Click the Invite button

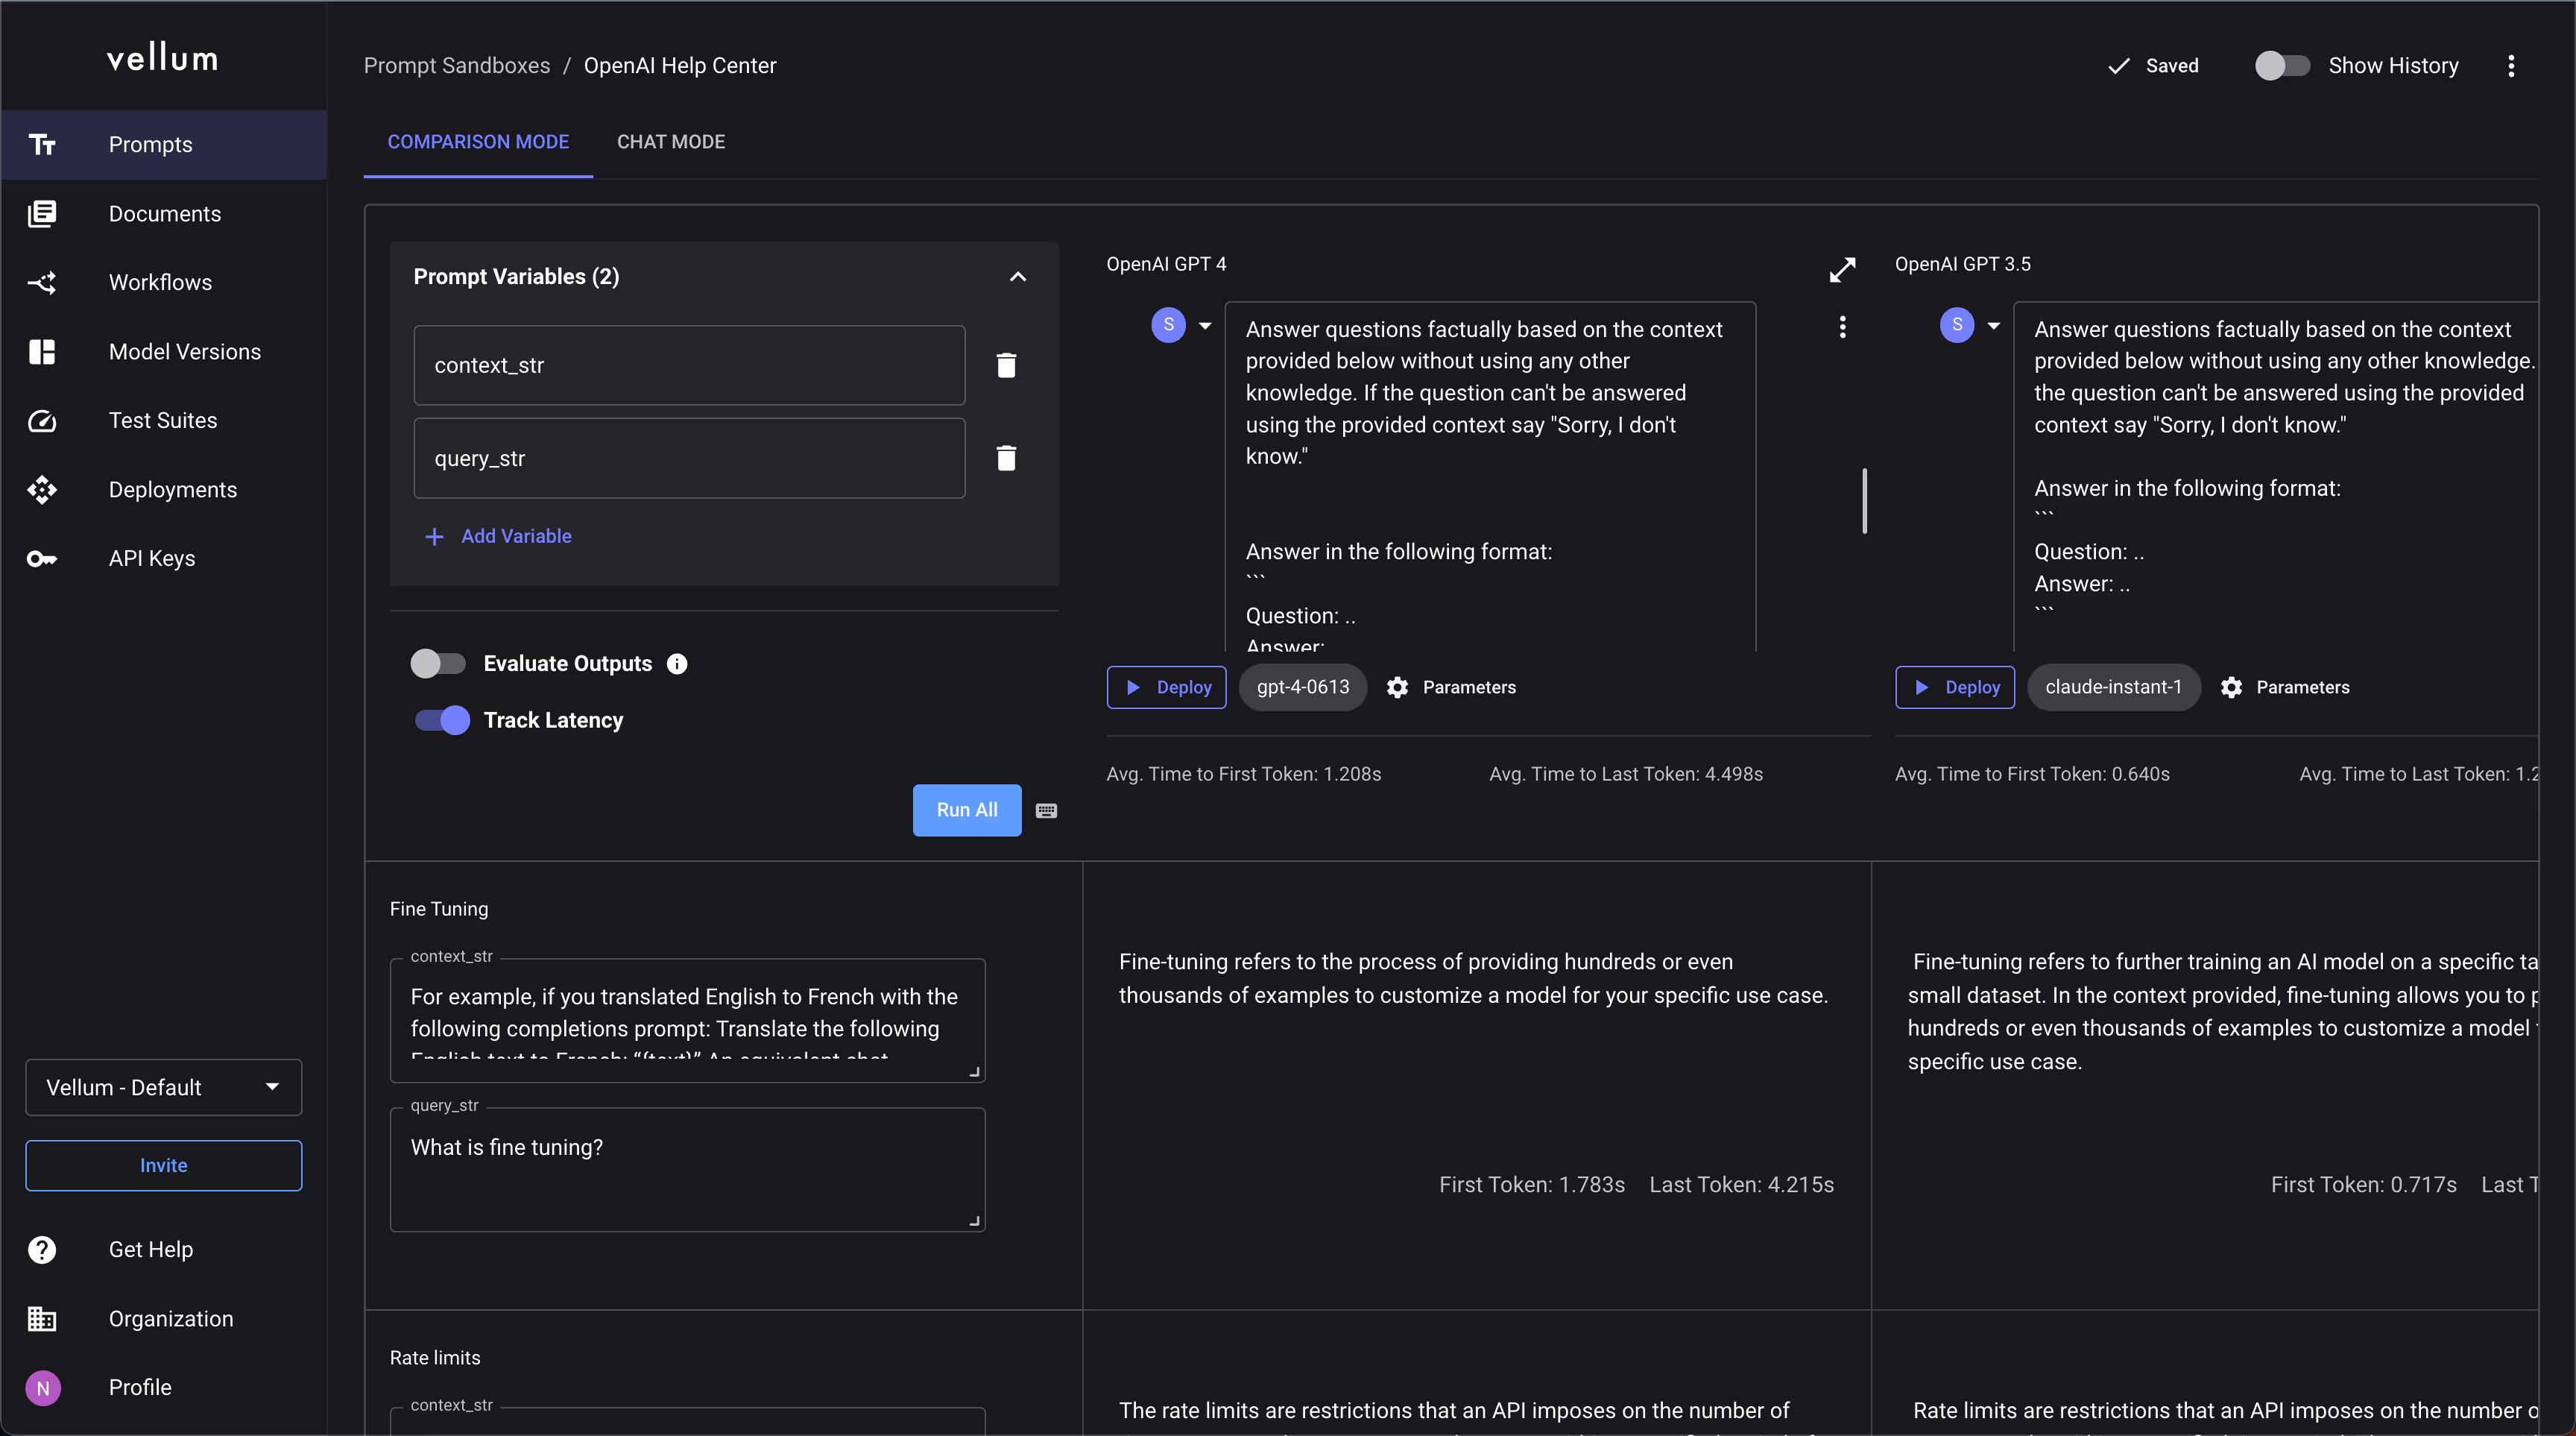click(163, 1165)
